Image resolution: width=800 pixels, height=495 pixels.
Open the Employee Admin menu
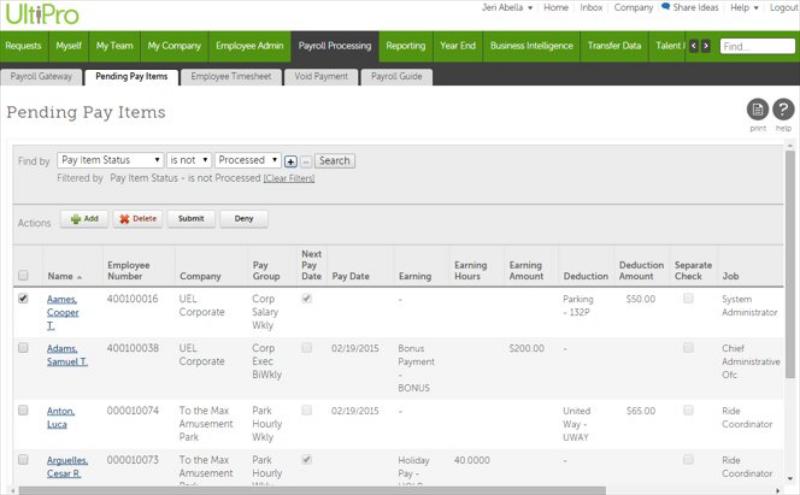[x=249, y=46]
